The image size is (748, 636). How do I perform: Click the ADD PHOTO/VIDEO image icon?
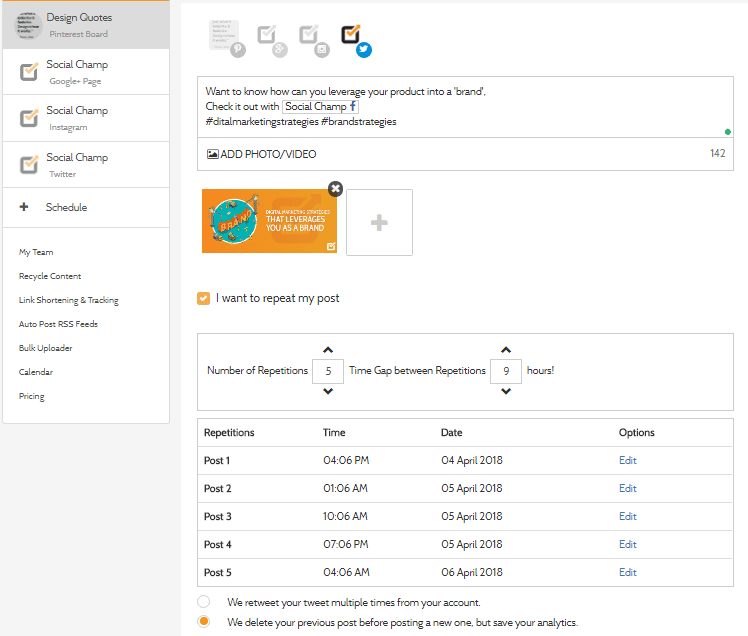212,154
